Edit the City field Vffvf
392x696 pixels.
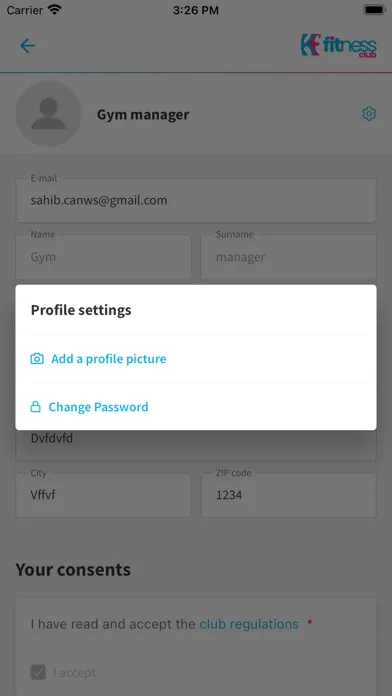pos(103,495)
